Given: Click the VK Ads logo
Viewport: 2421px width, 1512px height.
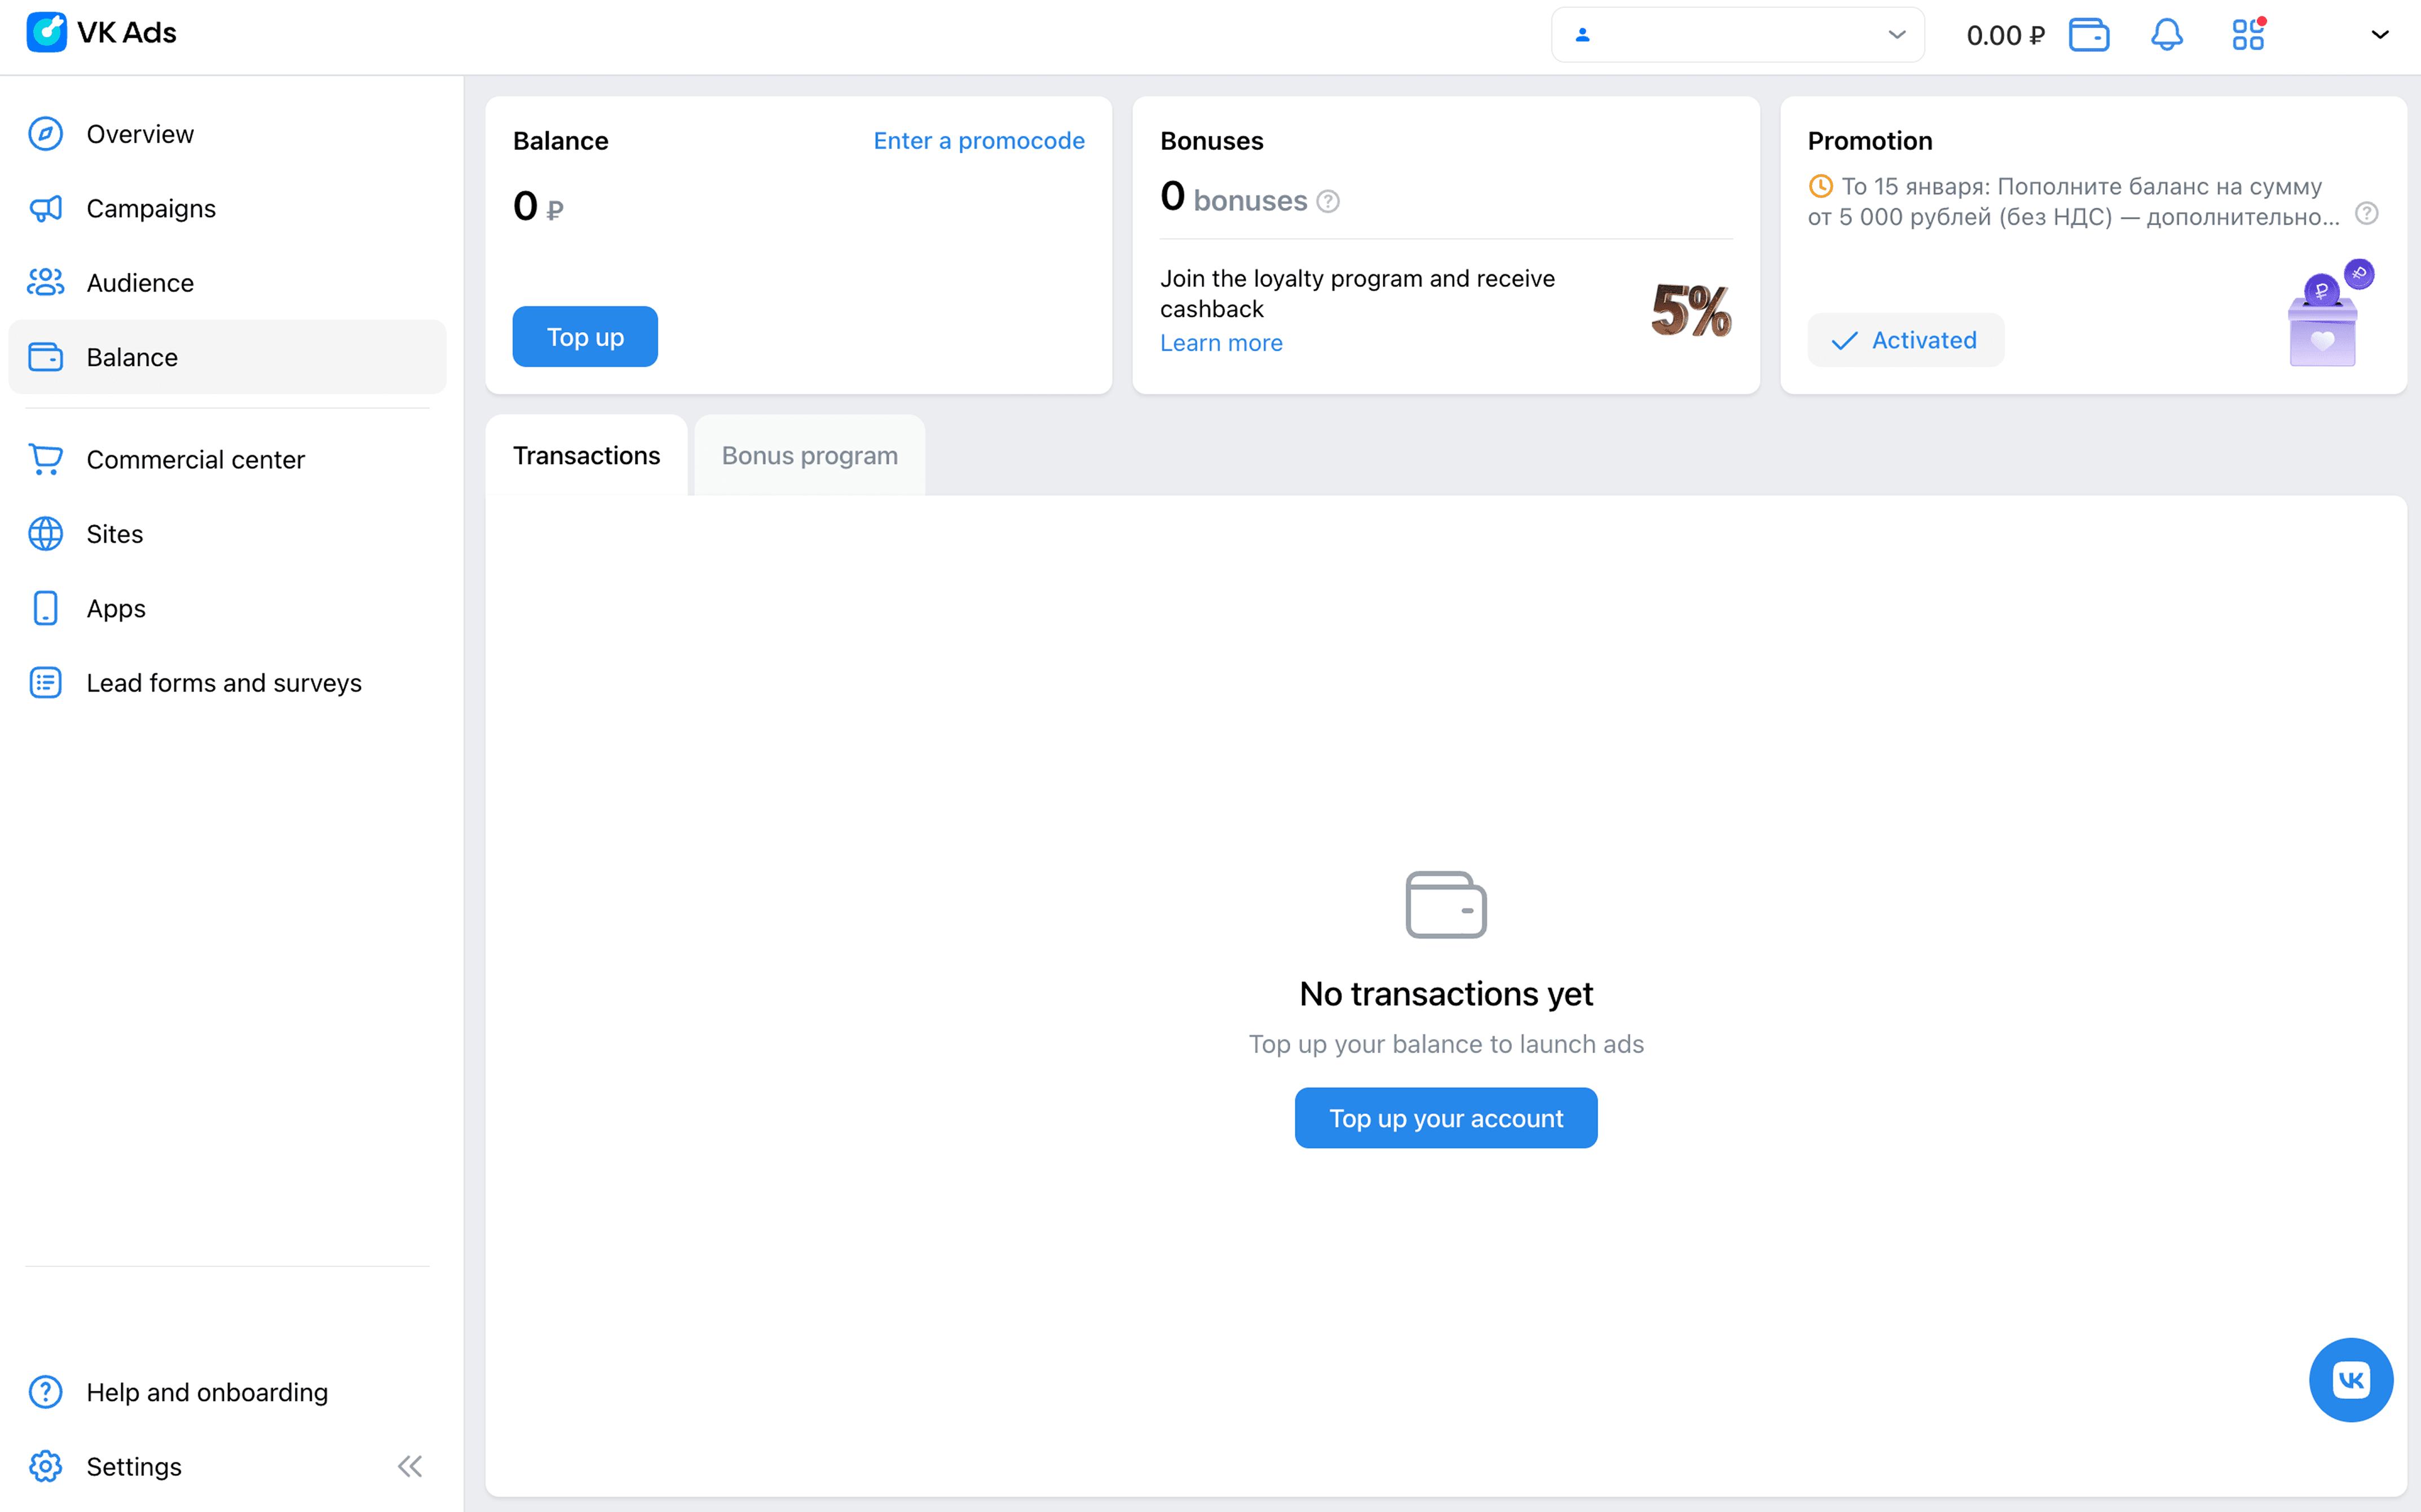Looking at the screenshot, I should click(102, 33).
